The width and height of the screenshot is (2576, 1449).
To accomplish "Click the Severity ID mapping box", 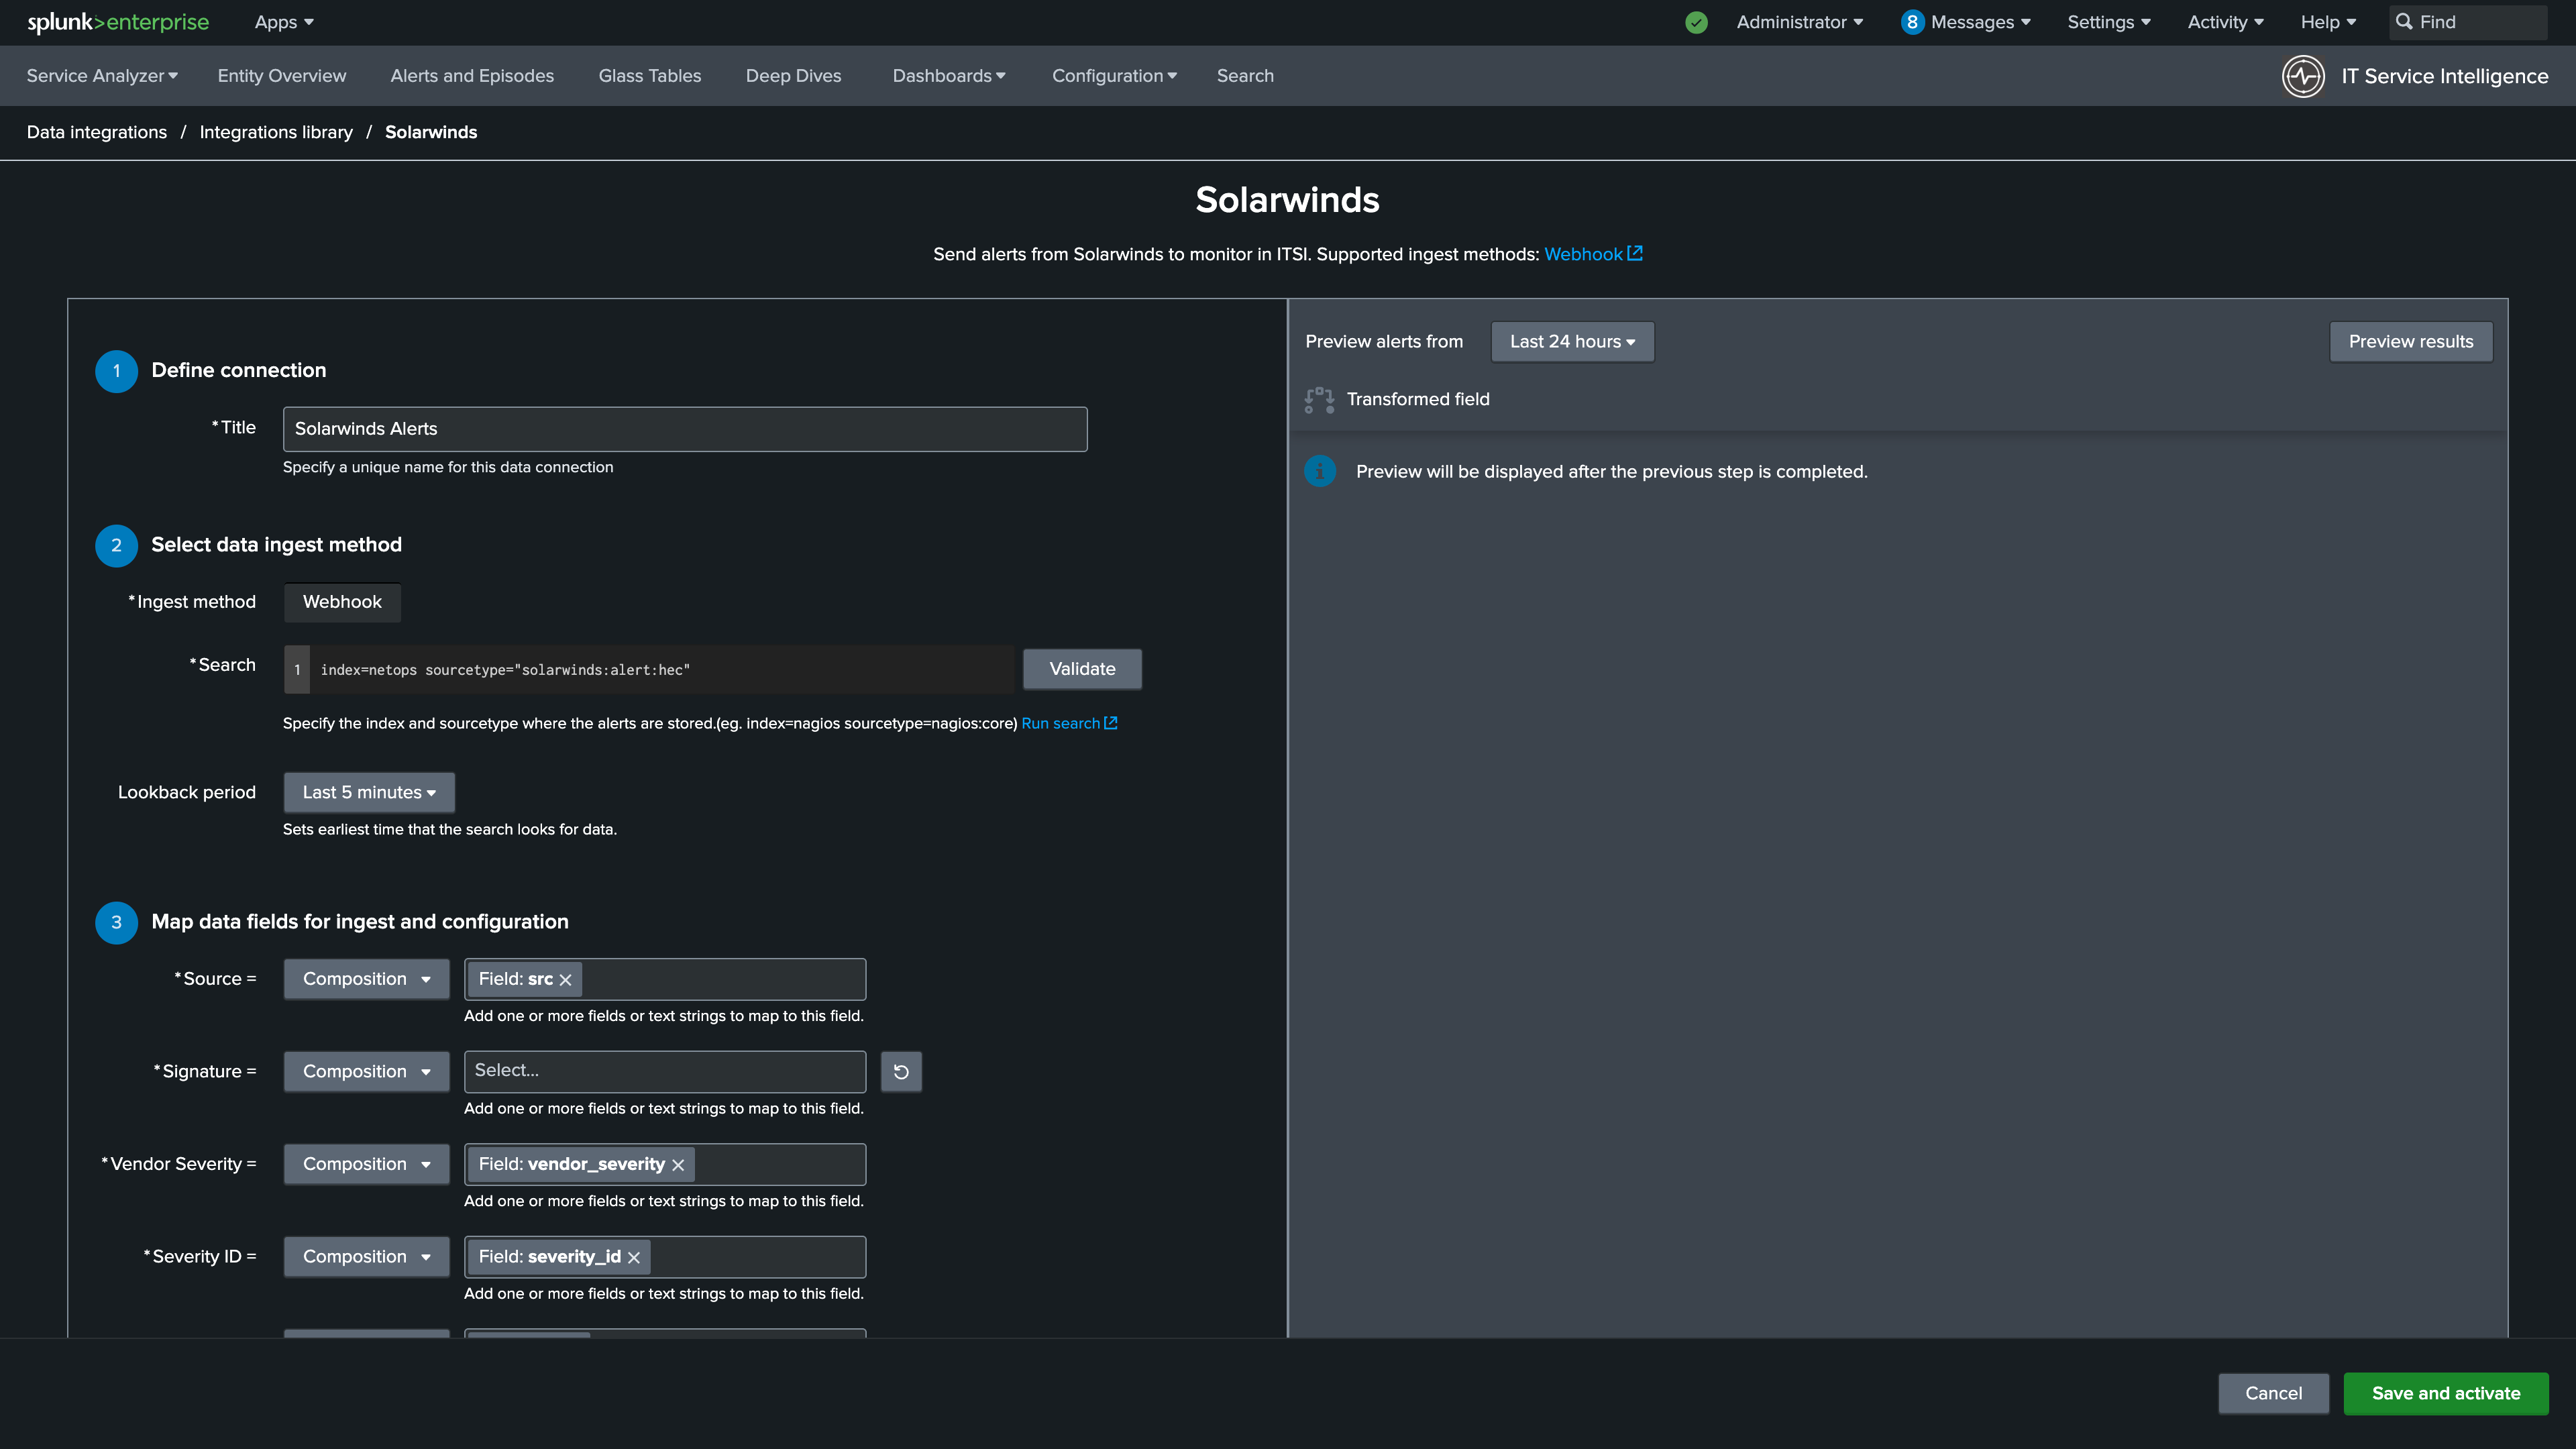I will tap(665, 1257).
